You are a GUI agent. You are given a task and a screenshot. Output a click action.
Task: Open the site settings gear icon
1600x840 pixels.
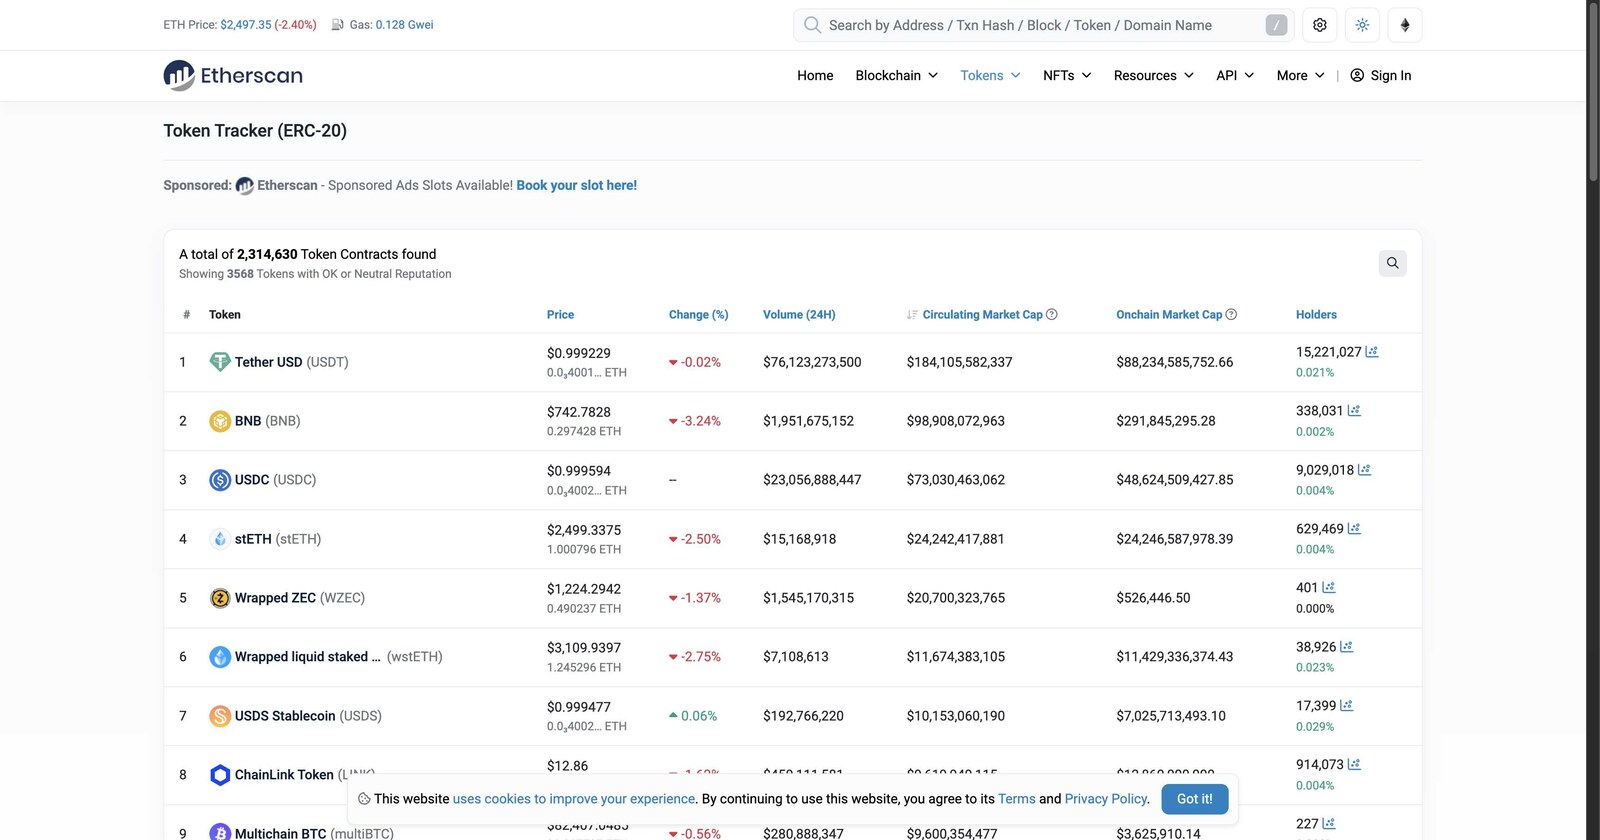pos(1320,25)
